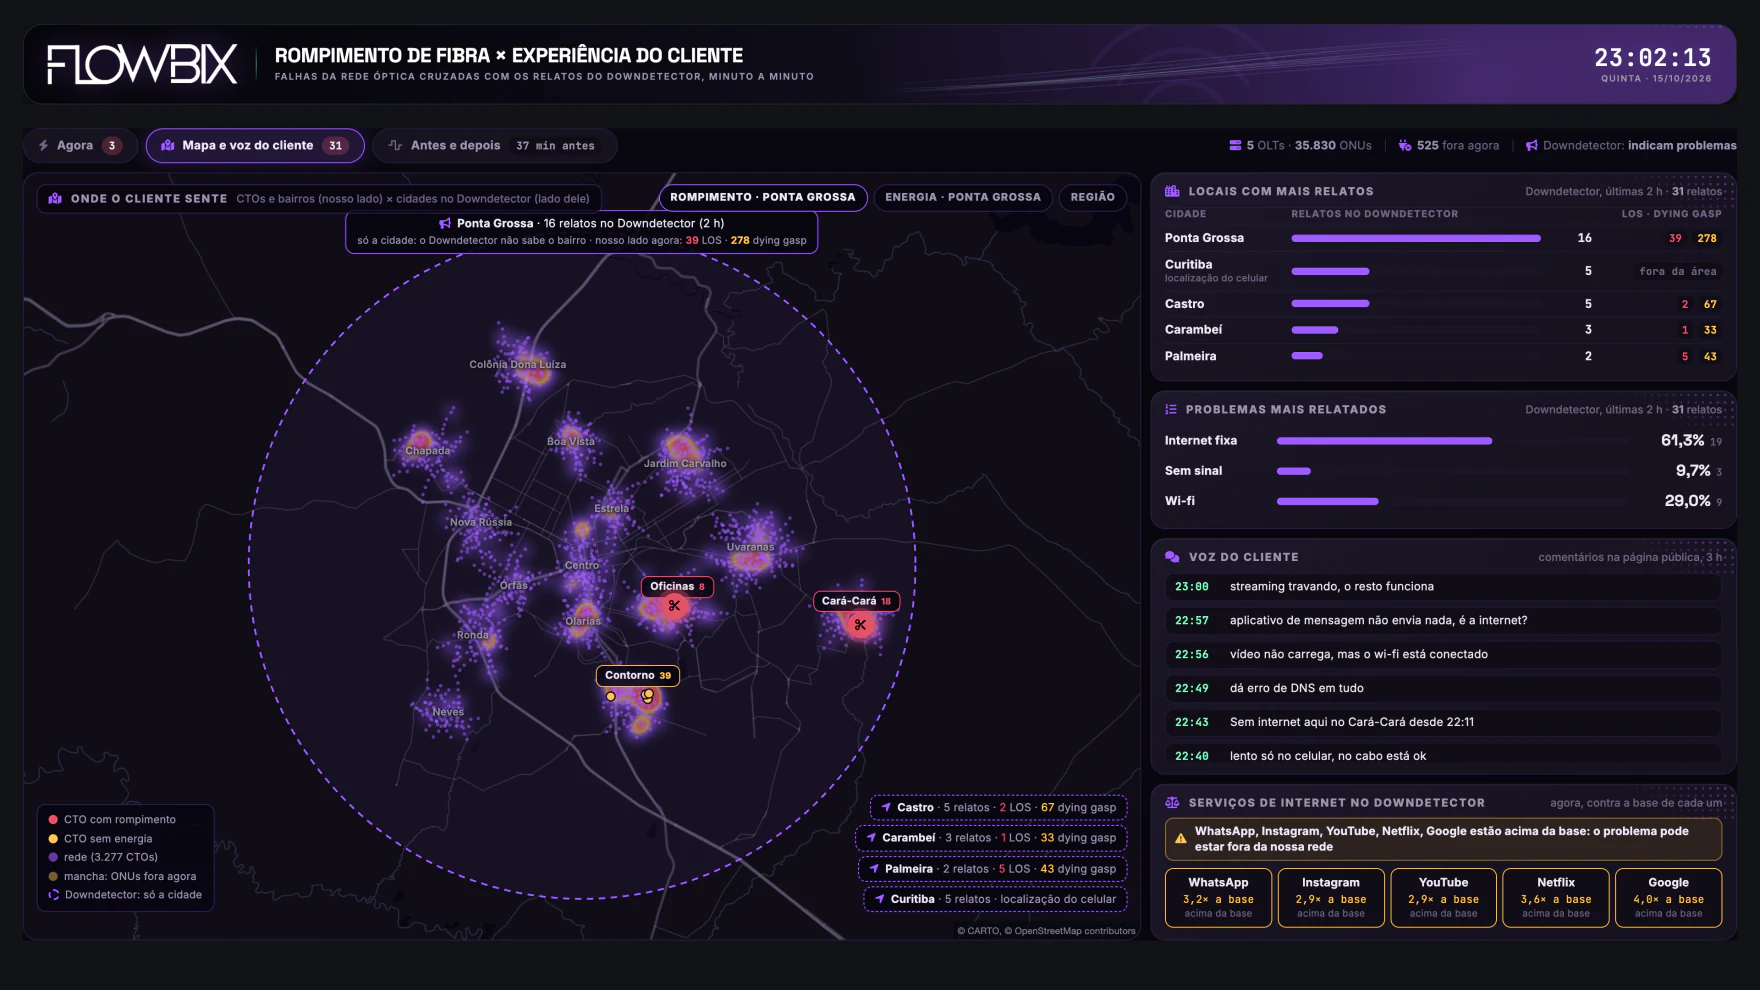Click the Ponta Grossa reports bar

tap(1416, 238)
